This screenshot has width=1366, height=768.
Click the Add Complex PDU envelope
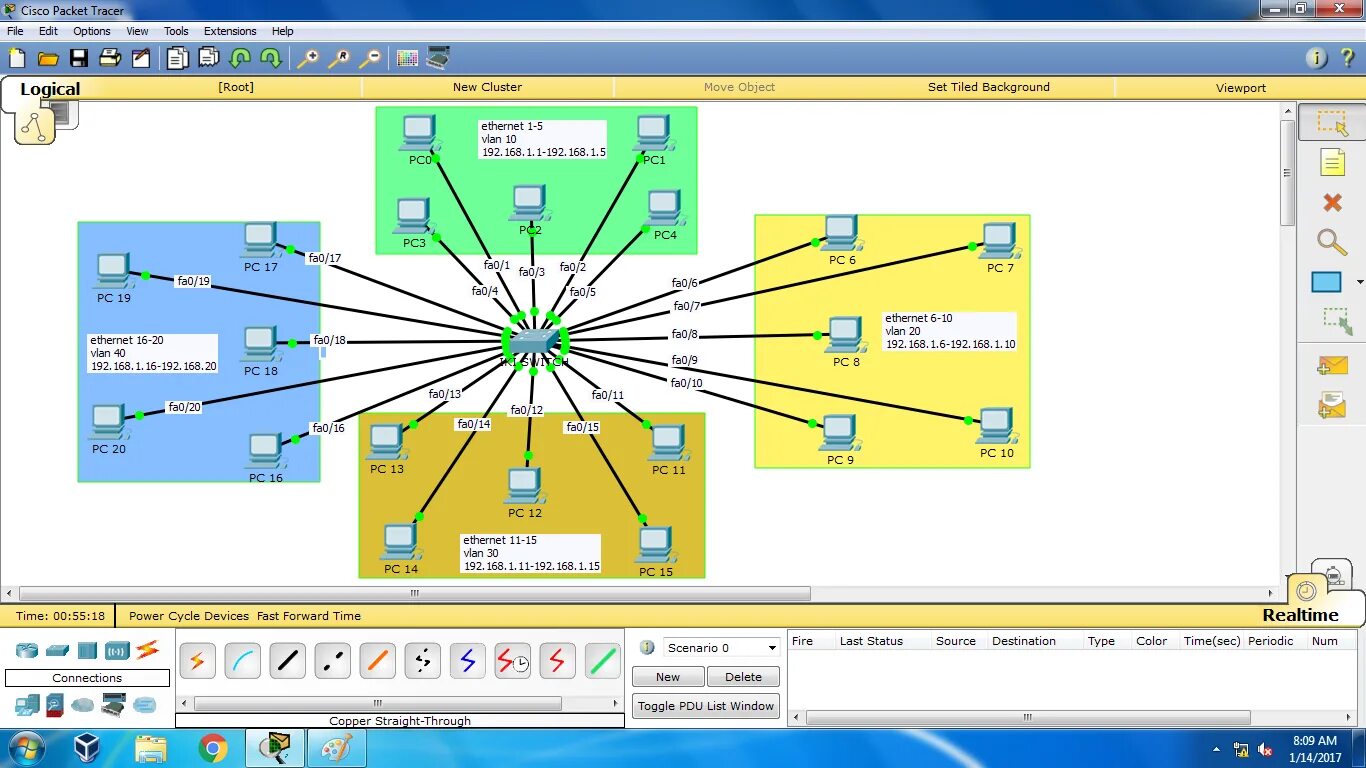(1332, 405)
